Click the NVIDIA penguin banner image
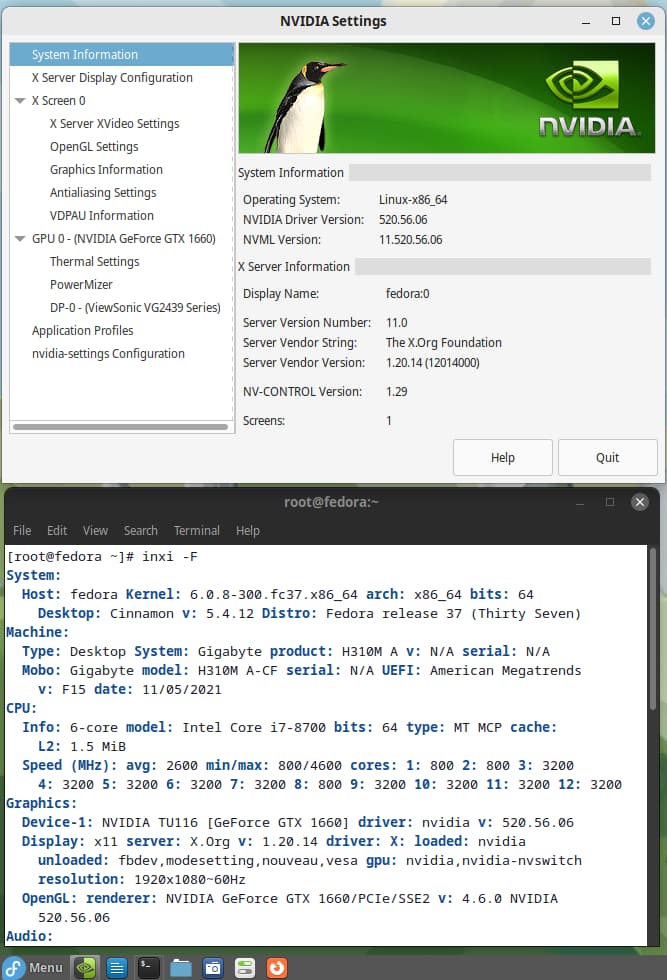This screenshot has width=667, height=980. pos(446,98)
